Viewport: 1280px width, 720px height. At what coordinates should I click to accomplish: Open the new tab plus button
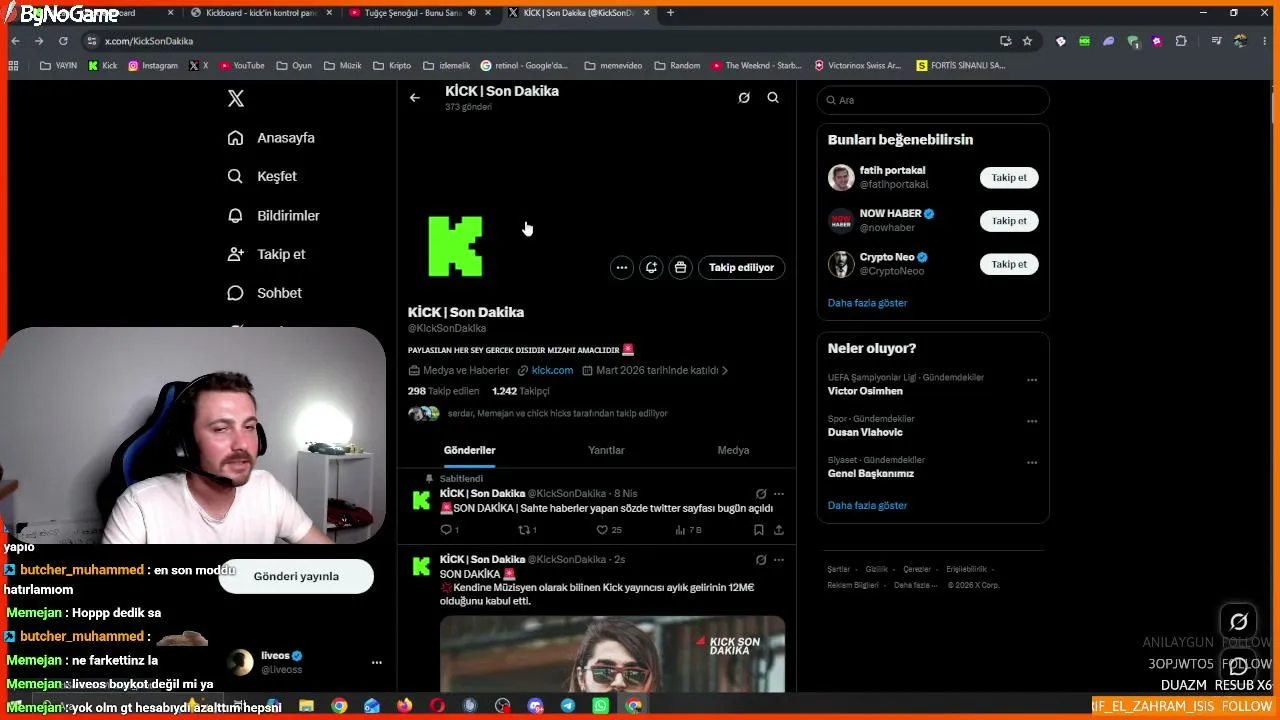click(670, 13)
